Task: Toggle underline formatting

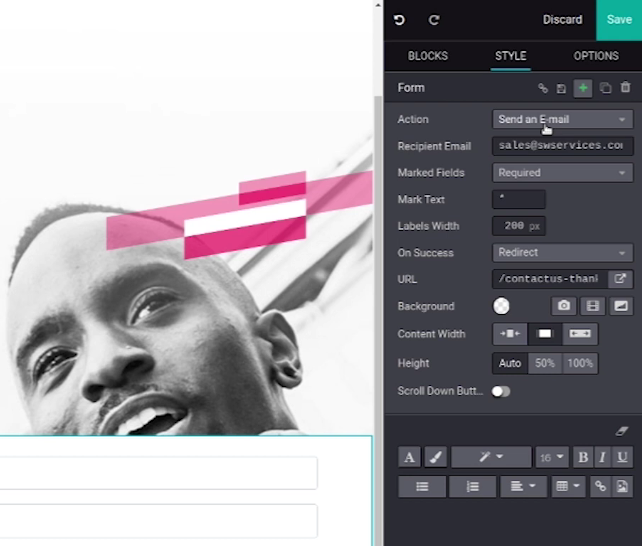Action: (622, 457)
